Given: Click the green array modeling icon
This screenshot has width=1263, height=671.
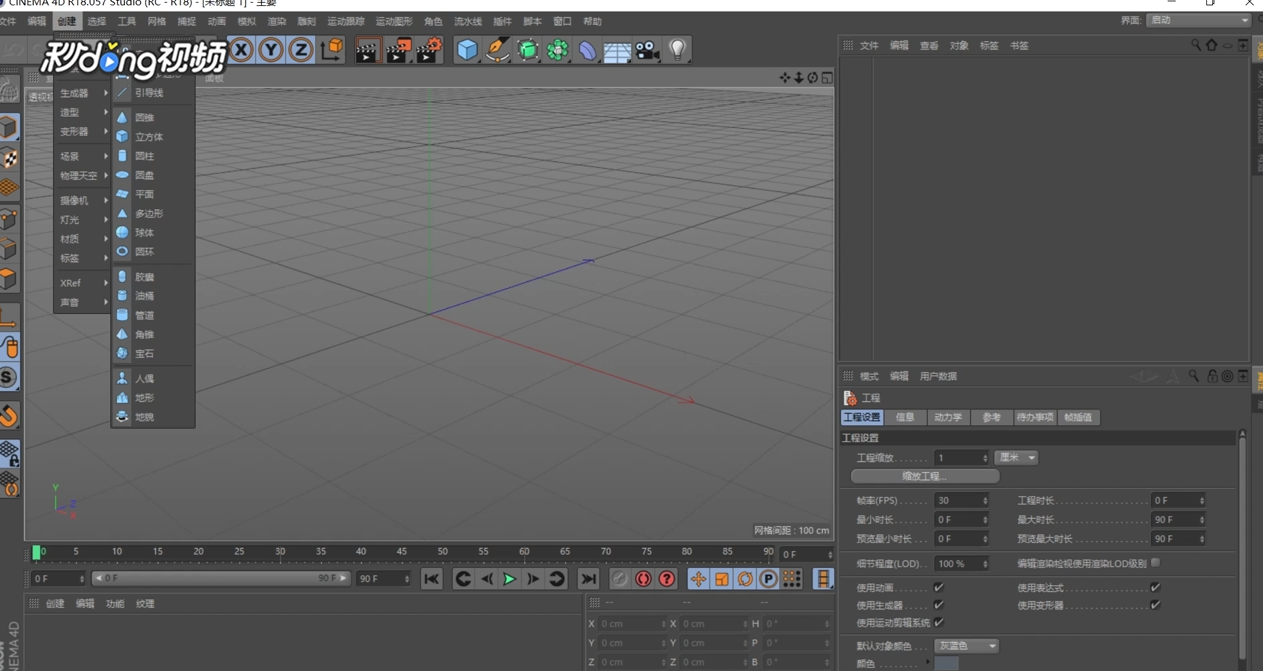Looking at the screenshot, I should [557, 50].
